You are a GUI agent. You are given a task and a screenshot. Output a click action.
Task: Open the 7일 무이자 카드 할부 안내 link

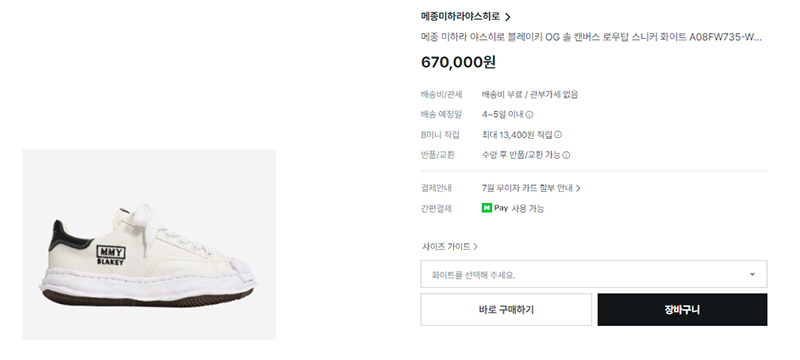click(527, 188)
